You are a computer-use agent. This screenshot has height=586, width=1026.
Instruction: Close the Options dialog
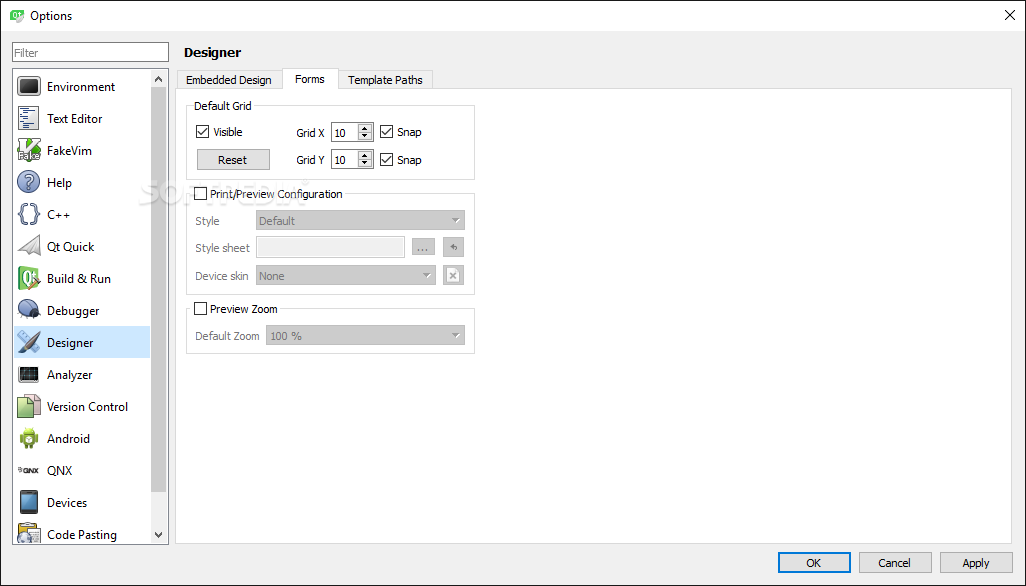point(1010,15)
